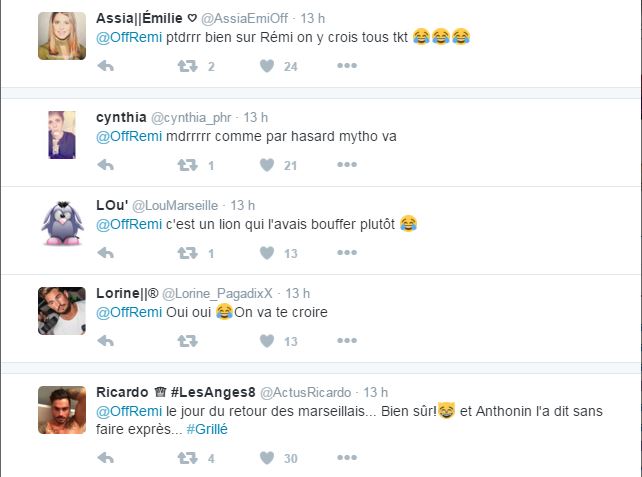The width and height of the screenshot is (642, 477).
Task: Open more options on Ricardo's tweet
Action: tap(347, 457)
